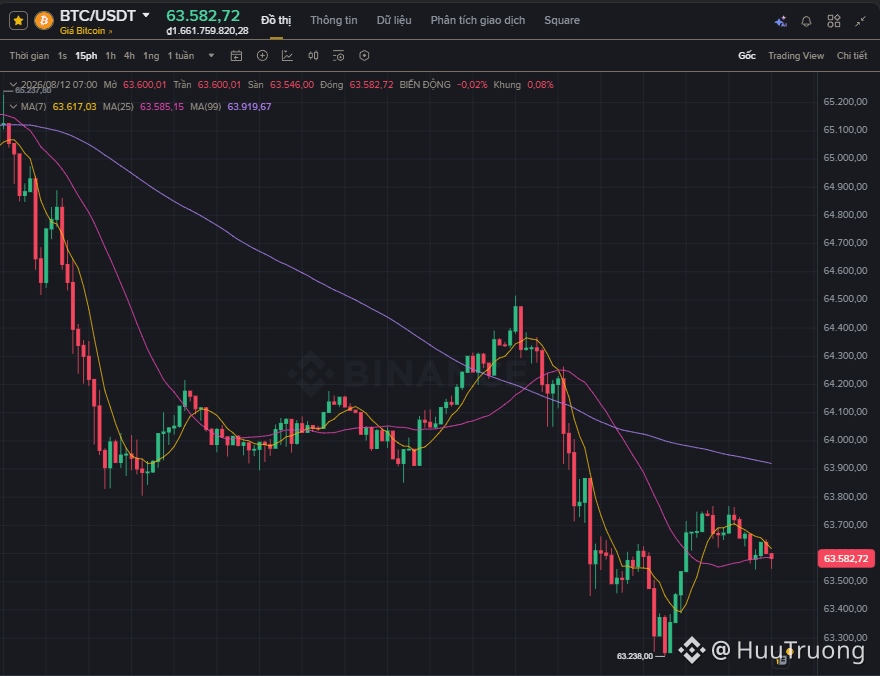
Task: Click the add circle plus icon
Action: [x=262, y=56]
